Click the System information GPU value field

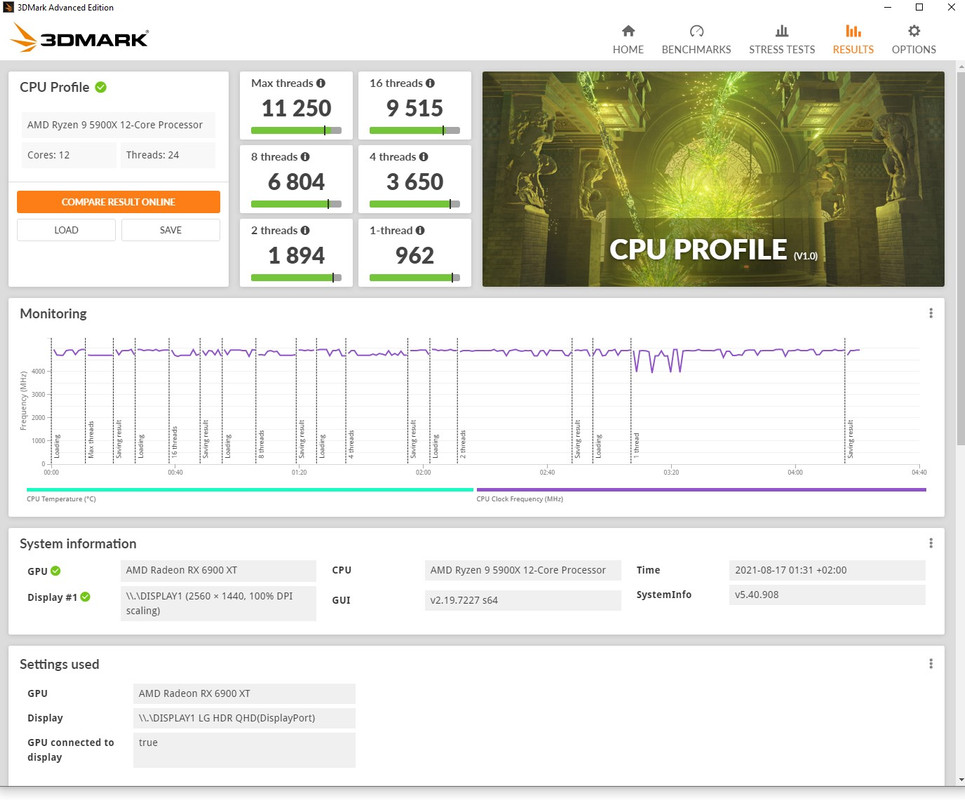(x=218, y=570)
